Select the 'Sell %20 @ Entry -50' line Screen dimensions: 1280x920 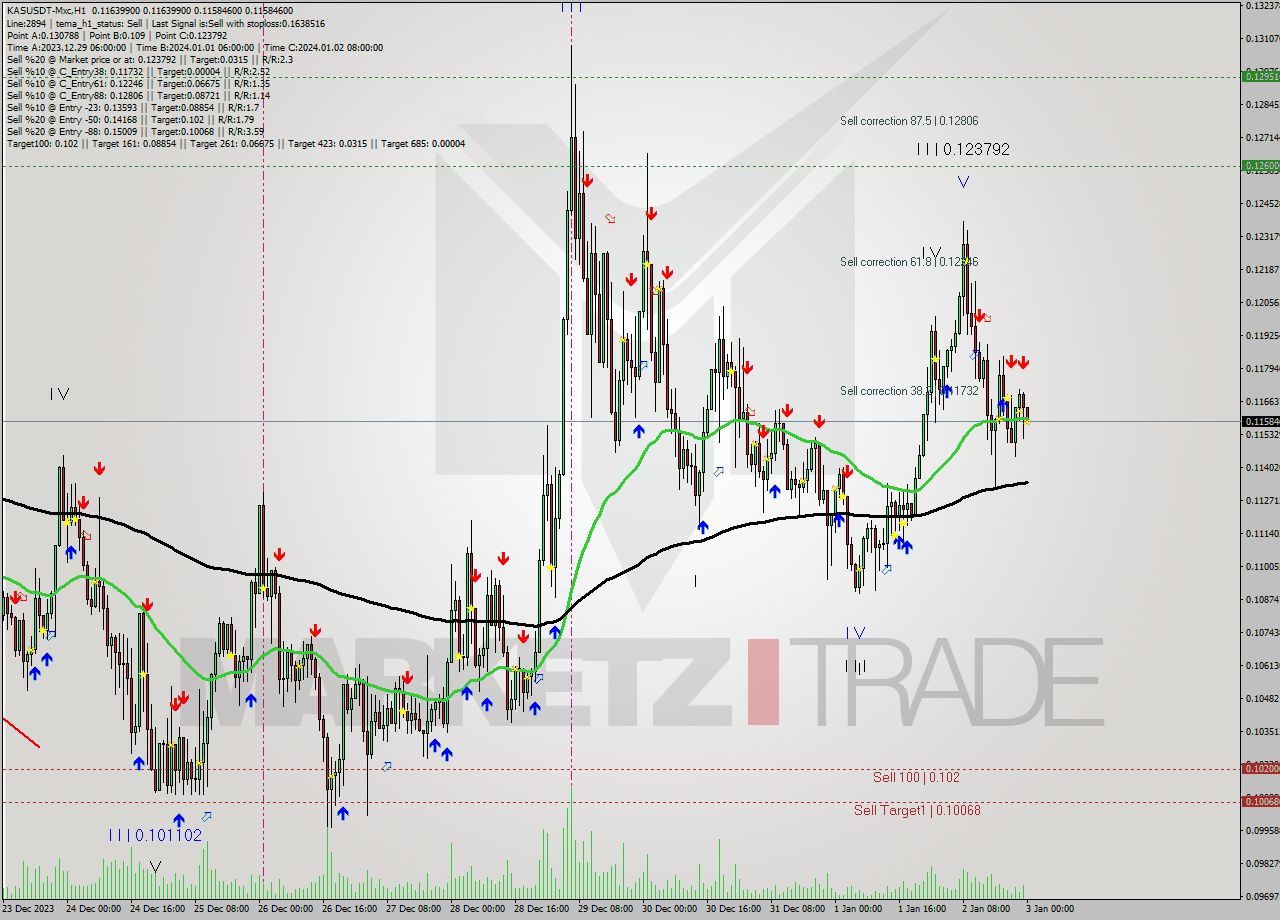tap(130, 119)
